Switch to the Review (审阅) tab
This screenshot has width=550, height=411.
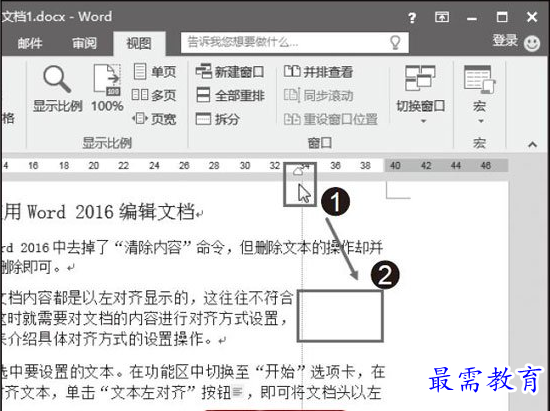[84, 43]
